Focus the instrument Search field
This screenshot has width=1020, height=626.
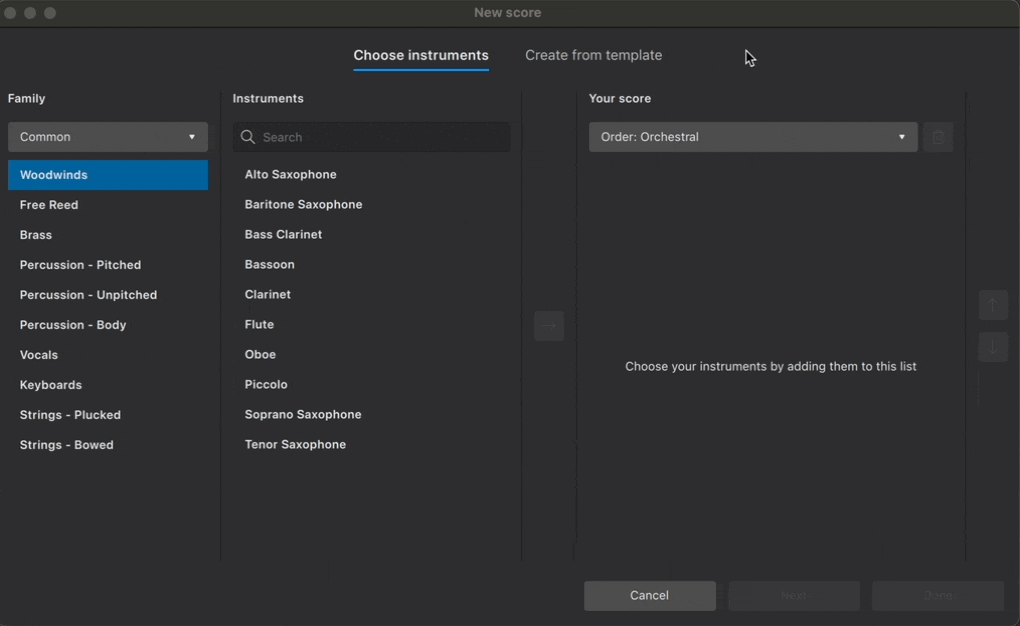pos(380,137)
